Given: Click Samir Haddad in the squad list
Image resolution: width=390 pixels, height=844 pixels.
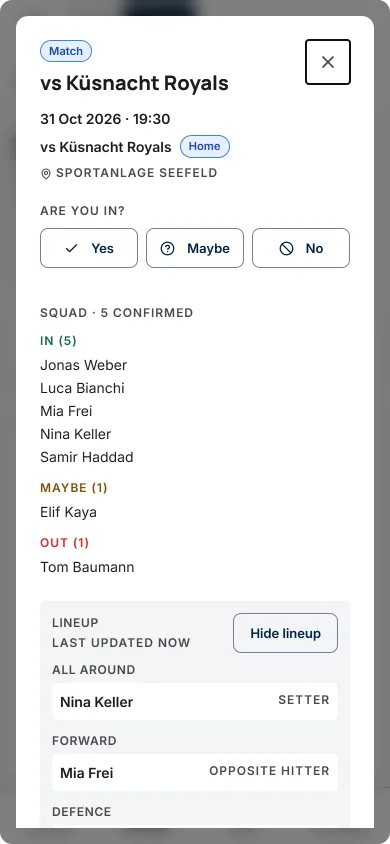Looking at the screenshot, I should point(87,458).
